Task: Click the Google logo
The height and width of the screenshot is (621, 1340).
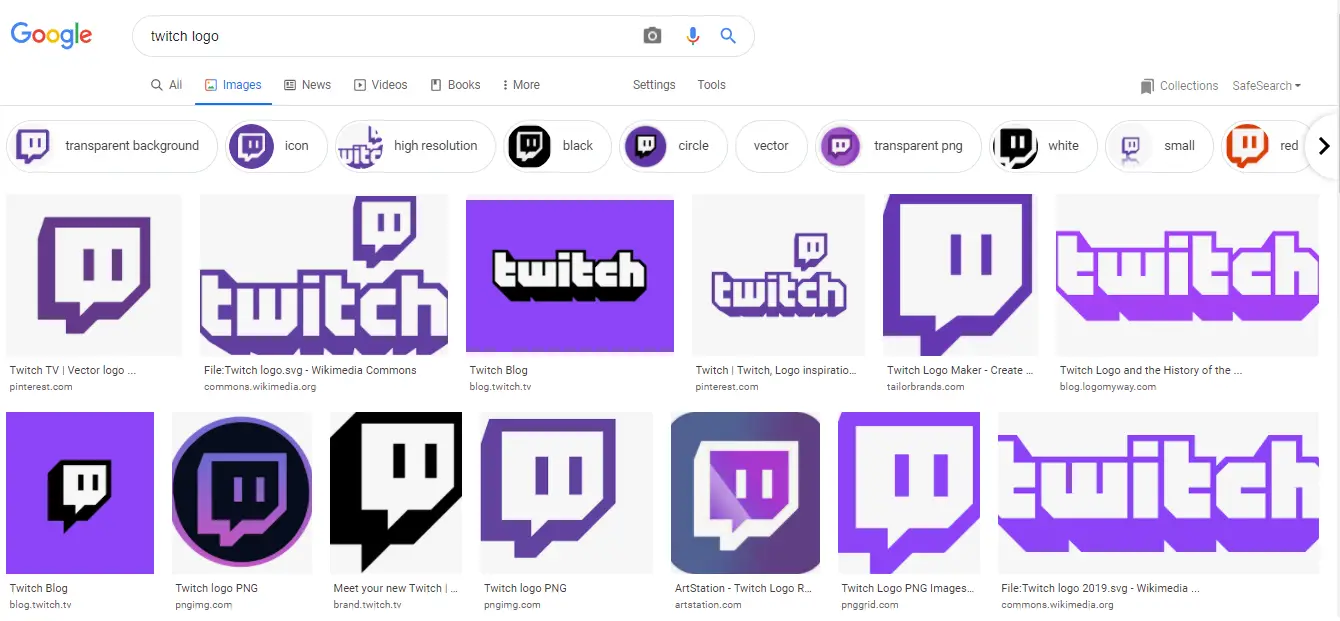Action: coord(51,35)
